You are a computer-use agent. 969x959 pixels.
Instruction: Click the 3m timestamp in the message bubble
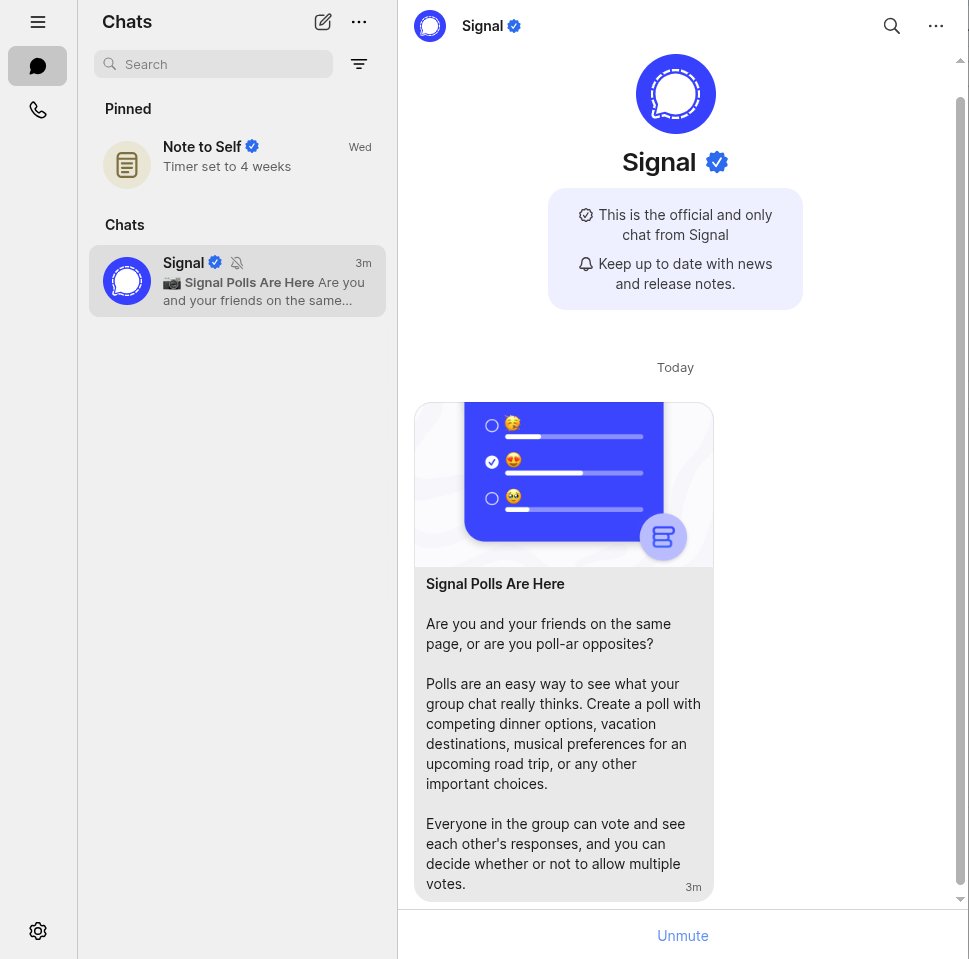tap(693, 887)
